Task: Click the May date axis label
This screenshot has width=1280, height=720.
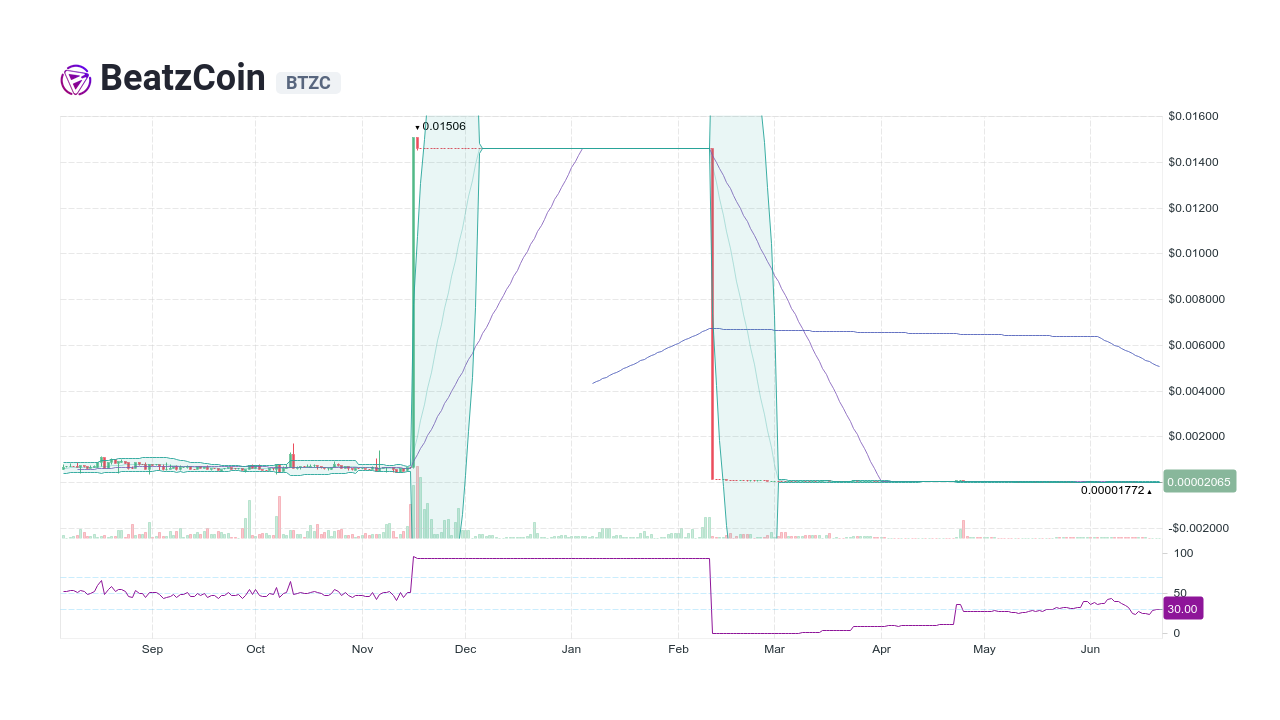Action: click(x=984, y=649)
